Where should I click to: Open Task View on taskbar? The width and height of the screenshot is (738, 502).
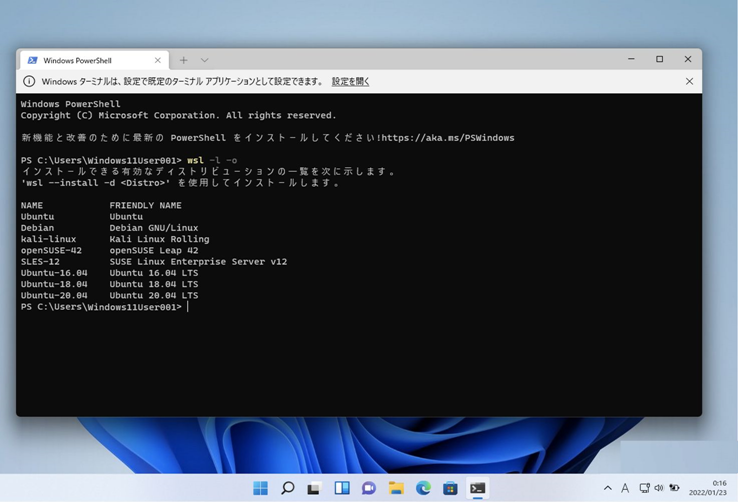314,488
